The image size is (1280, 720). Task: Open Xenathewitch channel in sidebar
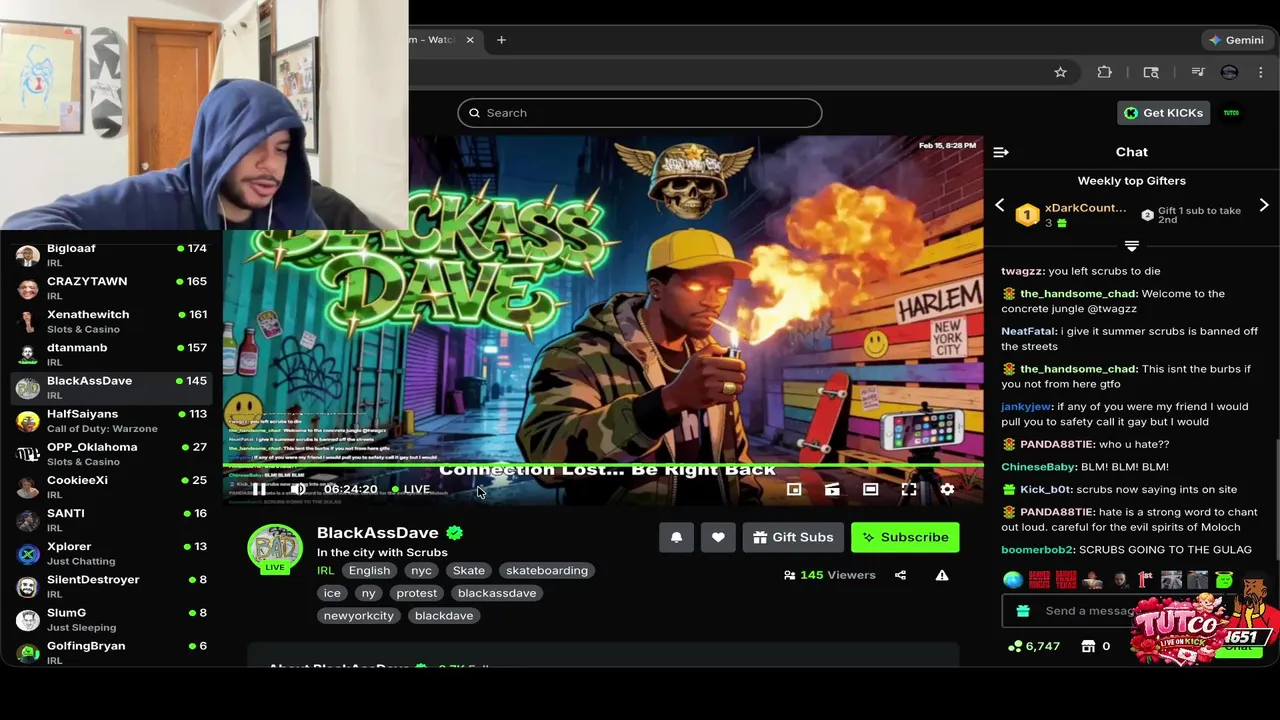coord(111,321)
